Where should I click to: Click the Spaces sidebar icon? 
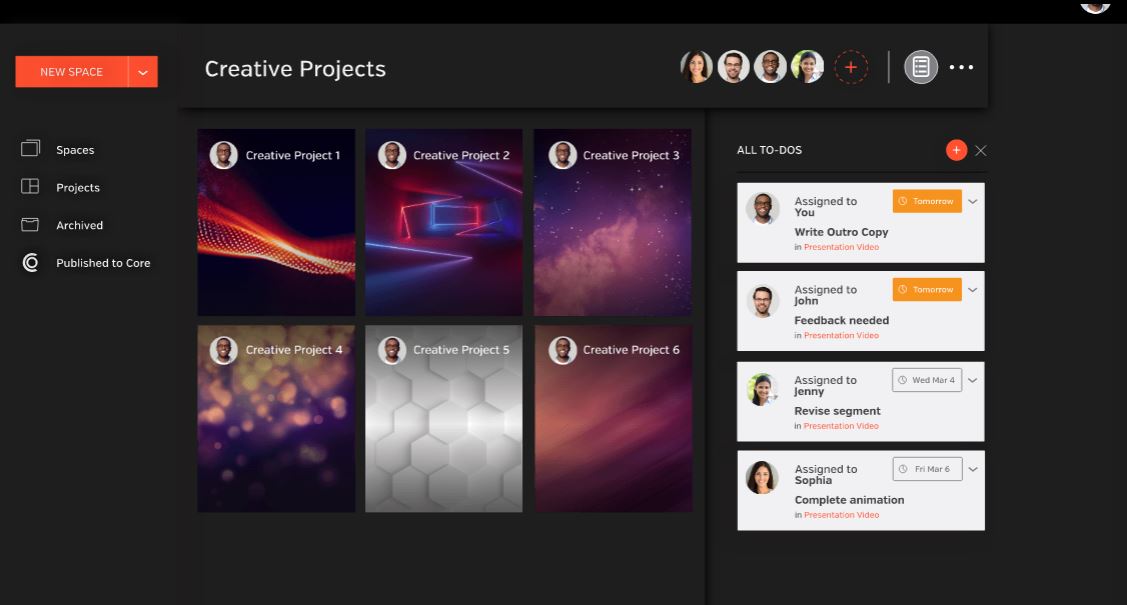point(30,148)
